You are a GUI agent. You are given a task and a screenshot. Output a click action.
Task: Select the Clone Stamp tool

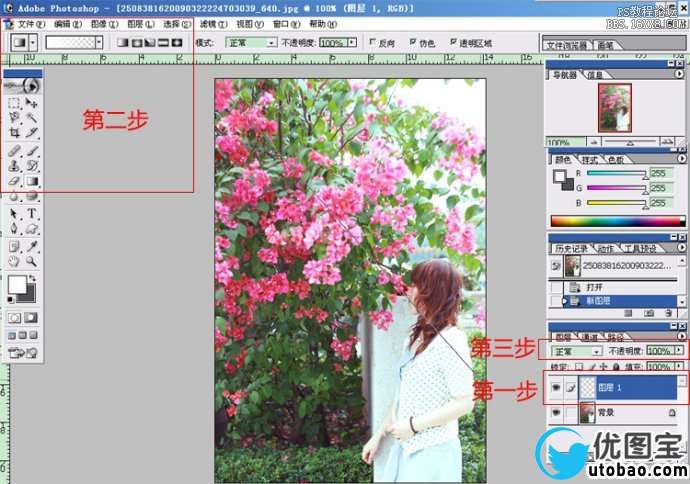[x=14, y=166]
